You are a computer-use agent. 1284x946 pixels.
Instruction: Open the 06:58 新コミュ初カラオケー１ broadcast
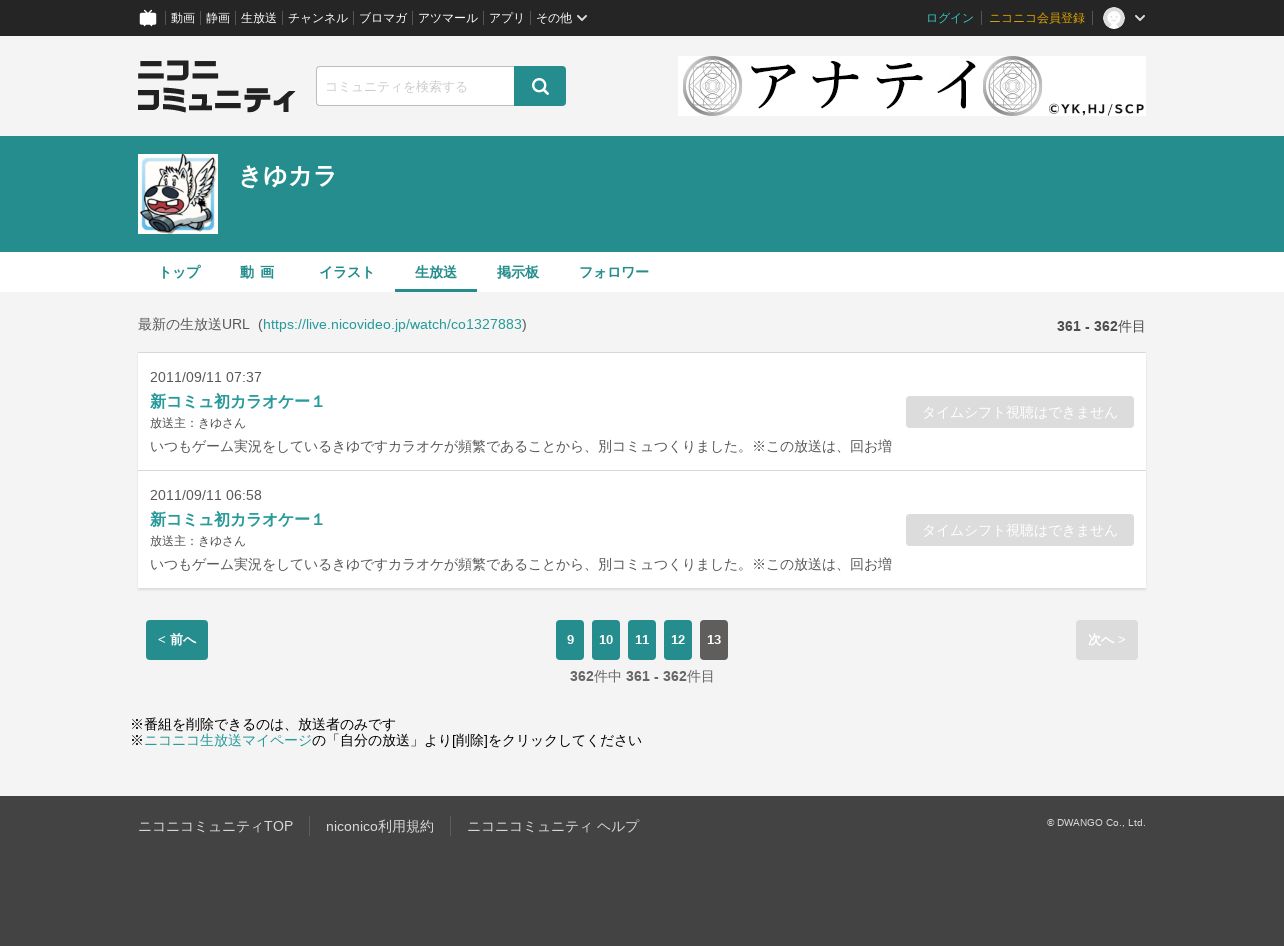237,520
